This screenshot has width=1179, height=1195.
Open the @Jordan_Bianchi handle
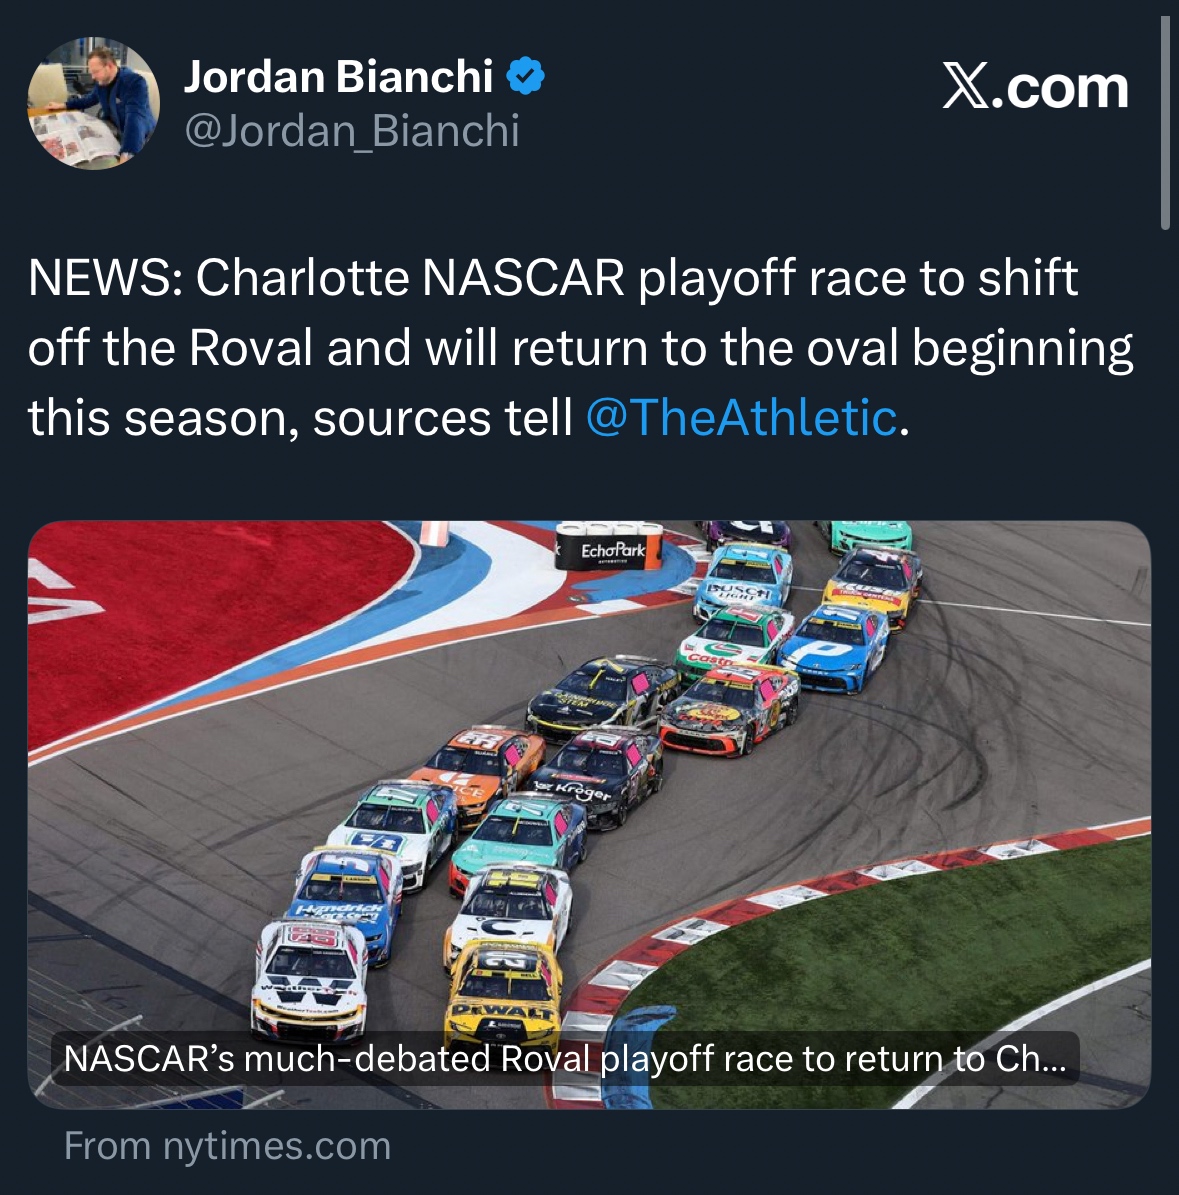tap(352, 130)
